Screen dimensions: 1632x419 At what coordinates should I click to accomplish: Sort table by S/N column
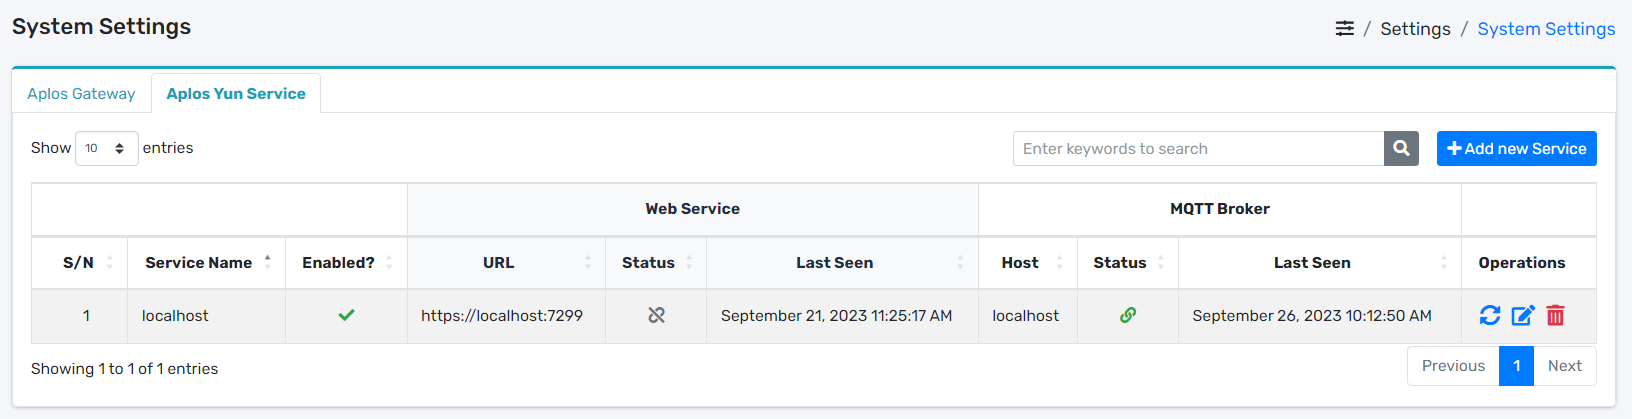[79, 263]
